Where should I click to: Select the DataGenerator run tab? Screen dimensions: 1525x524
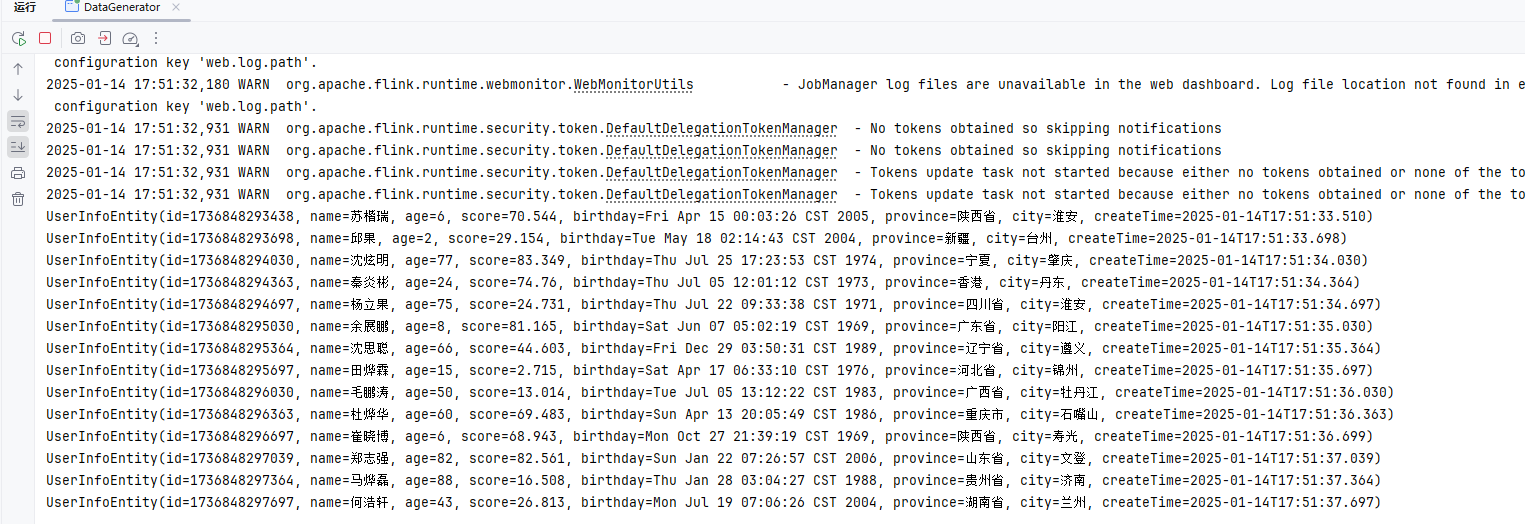pos(120,7)
